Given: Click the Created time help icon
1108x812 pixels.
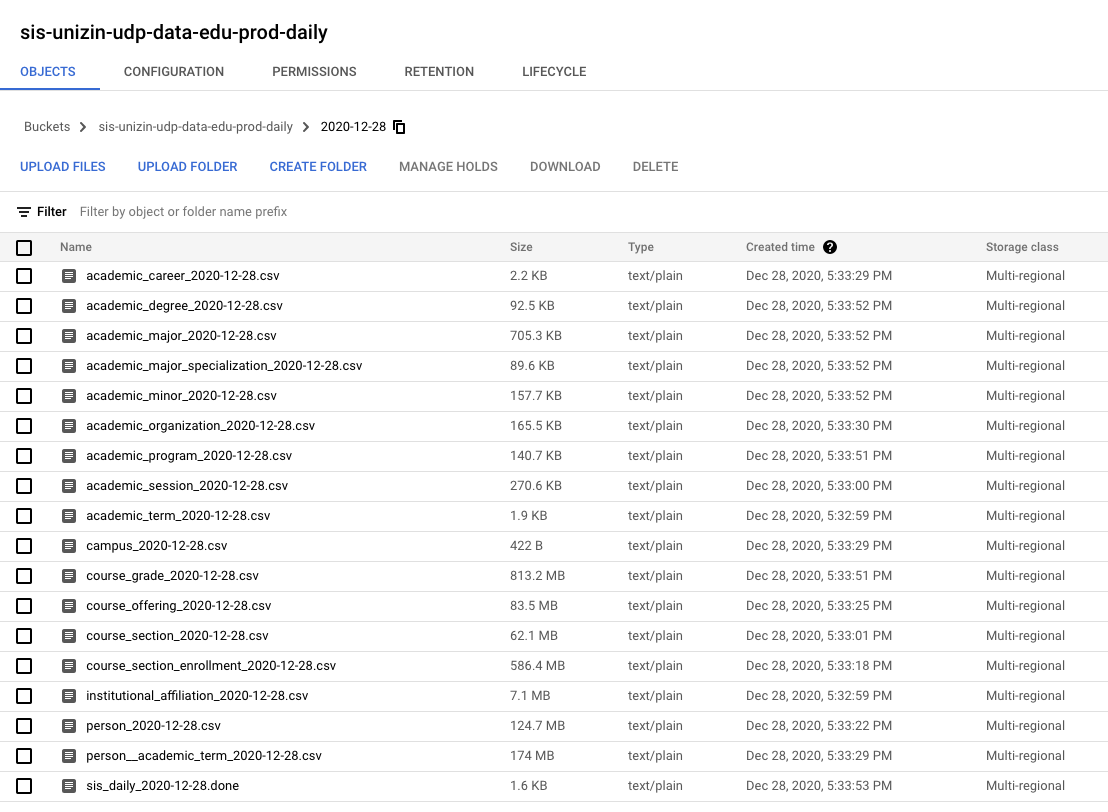Looking at the screenshot, I should [x=830, y=247].
